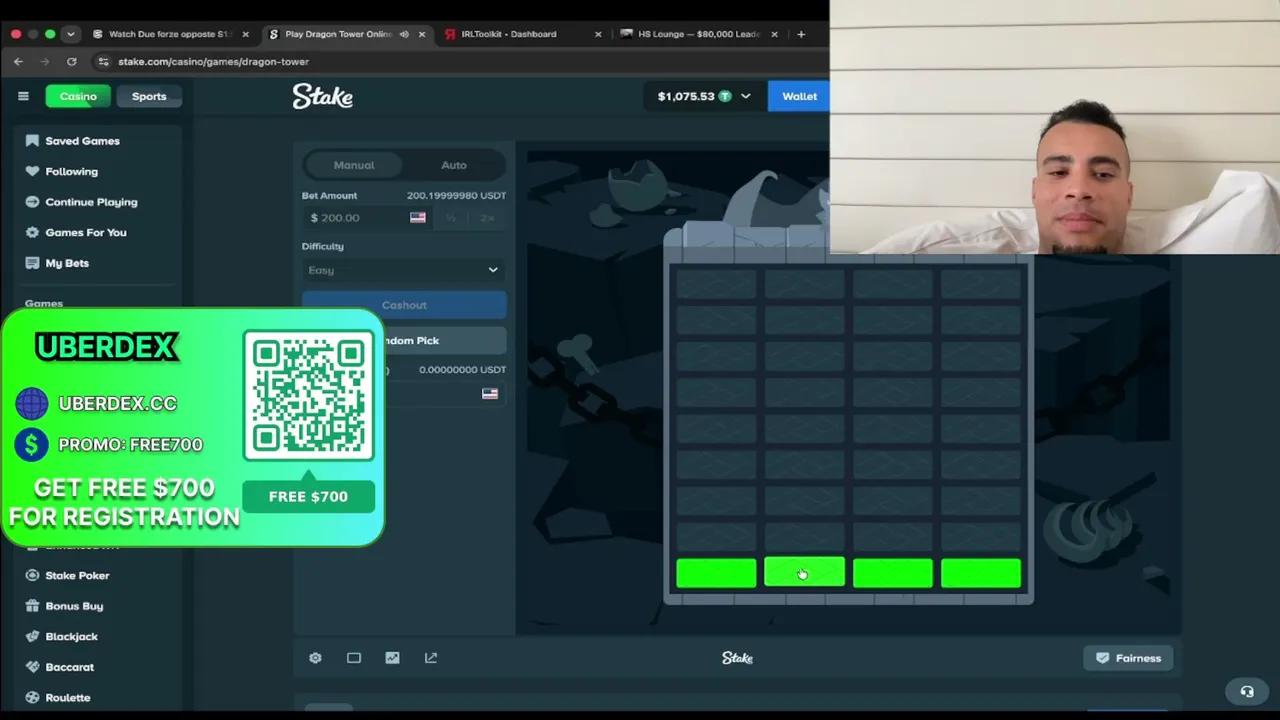Viewport: 1280px width, 720px height.
Task: Switch to Auto betting mode
Action: [454, 165]
